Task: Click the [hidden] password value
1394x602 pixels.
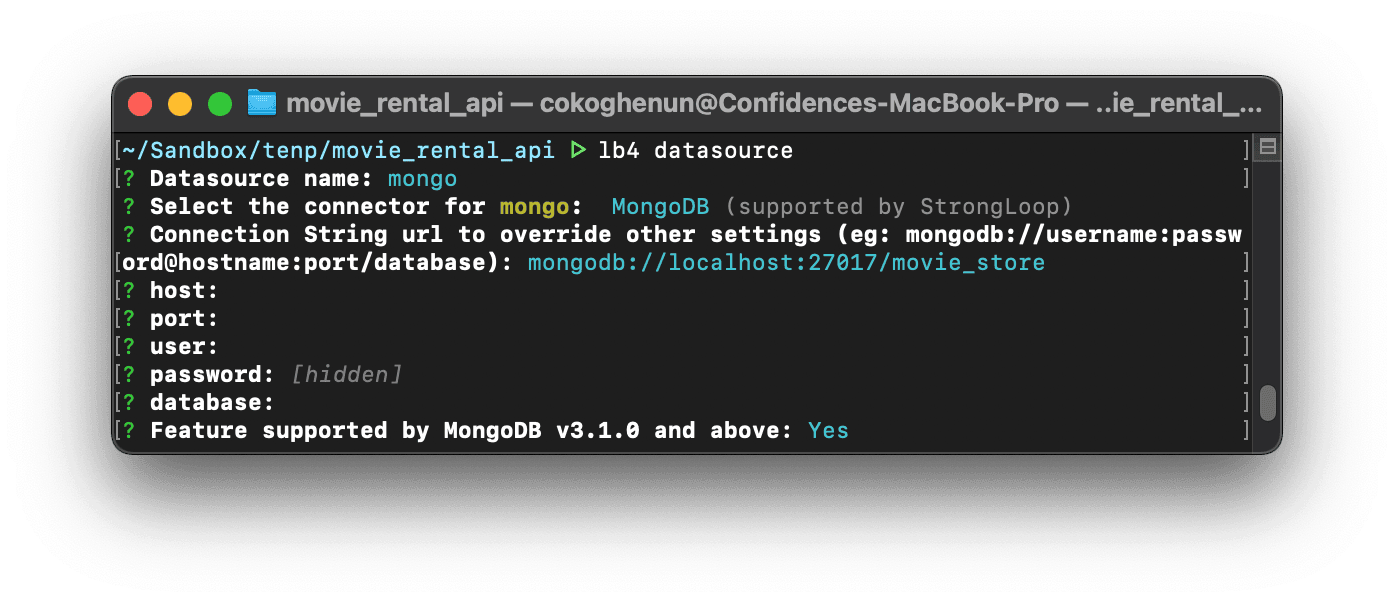Action: coord(346,375)
